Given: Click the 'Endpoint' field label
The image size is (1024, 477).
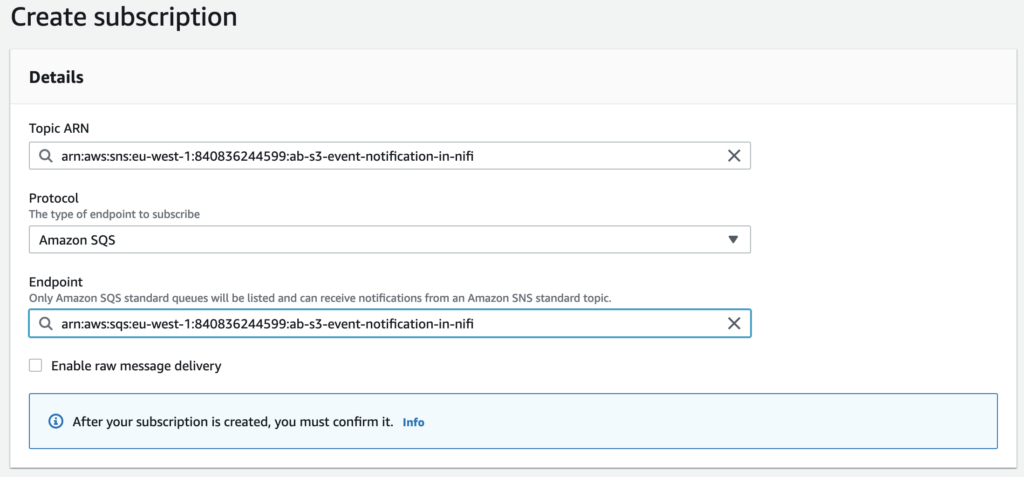Looking at the screenshot, I should 56,283.
